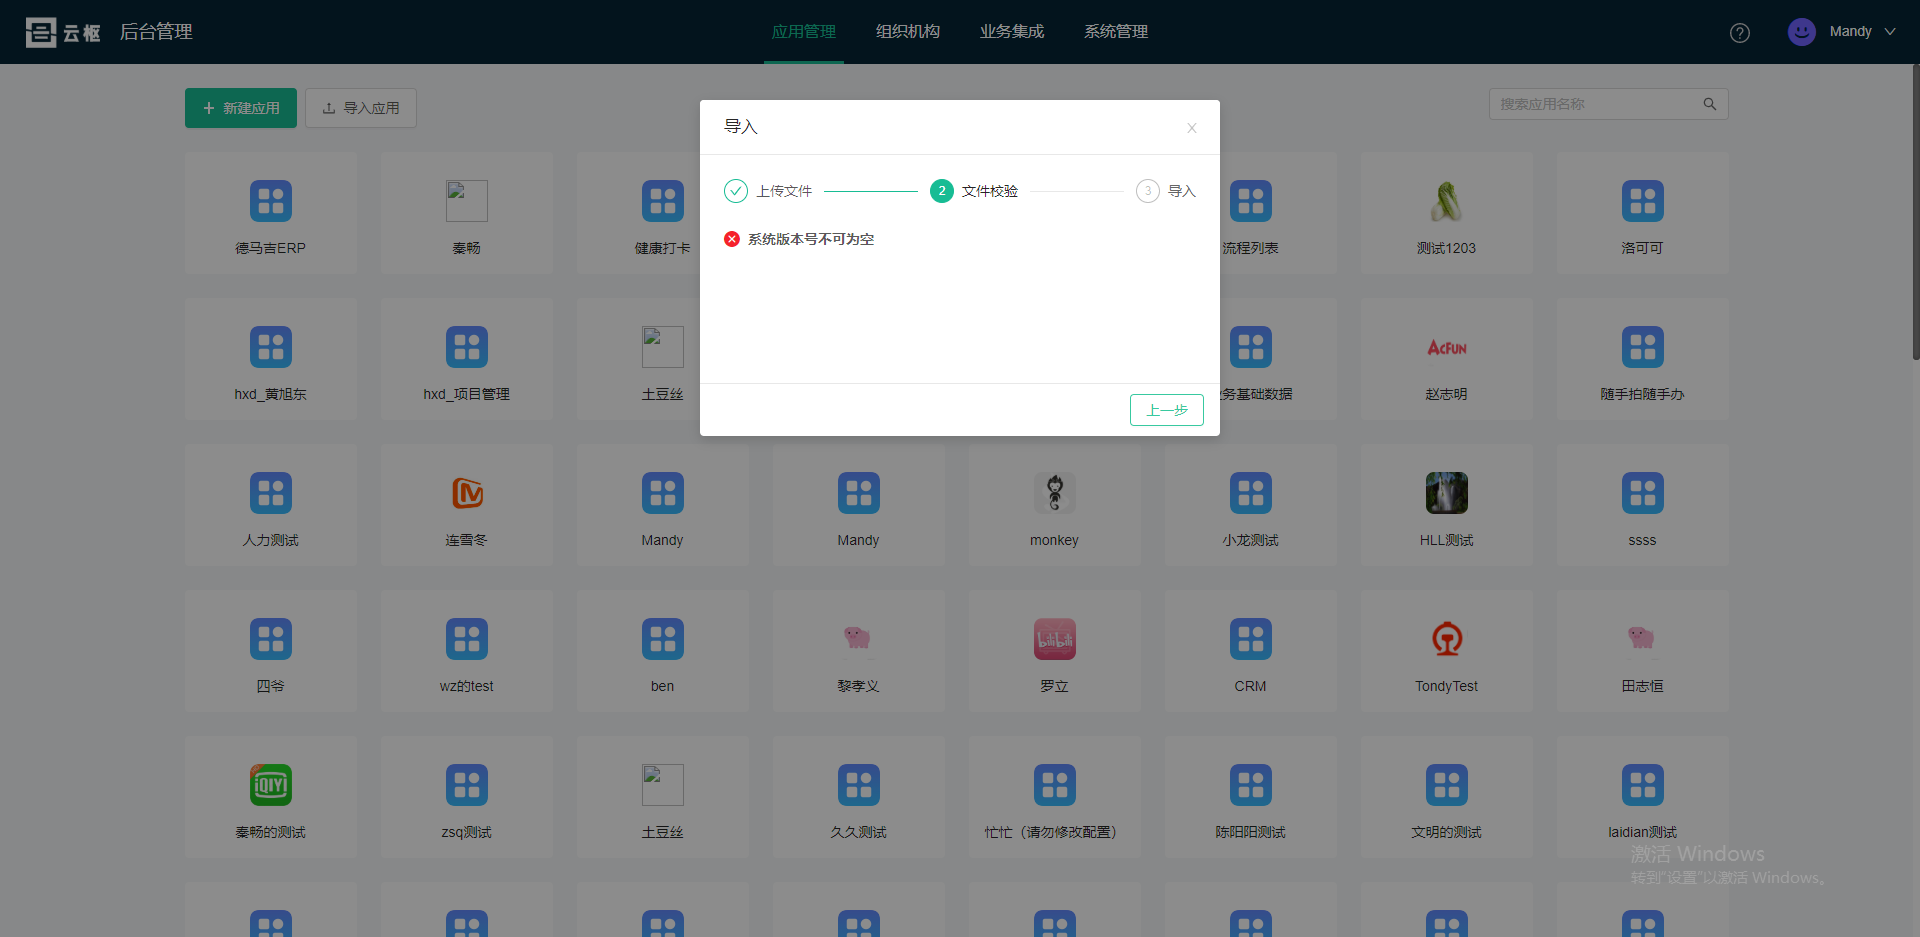Viewport: 1920px width, 937px height.
Task: Open the 赵志明 AcFun app icon
Action: pos(1447,347)
